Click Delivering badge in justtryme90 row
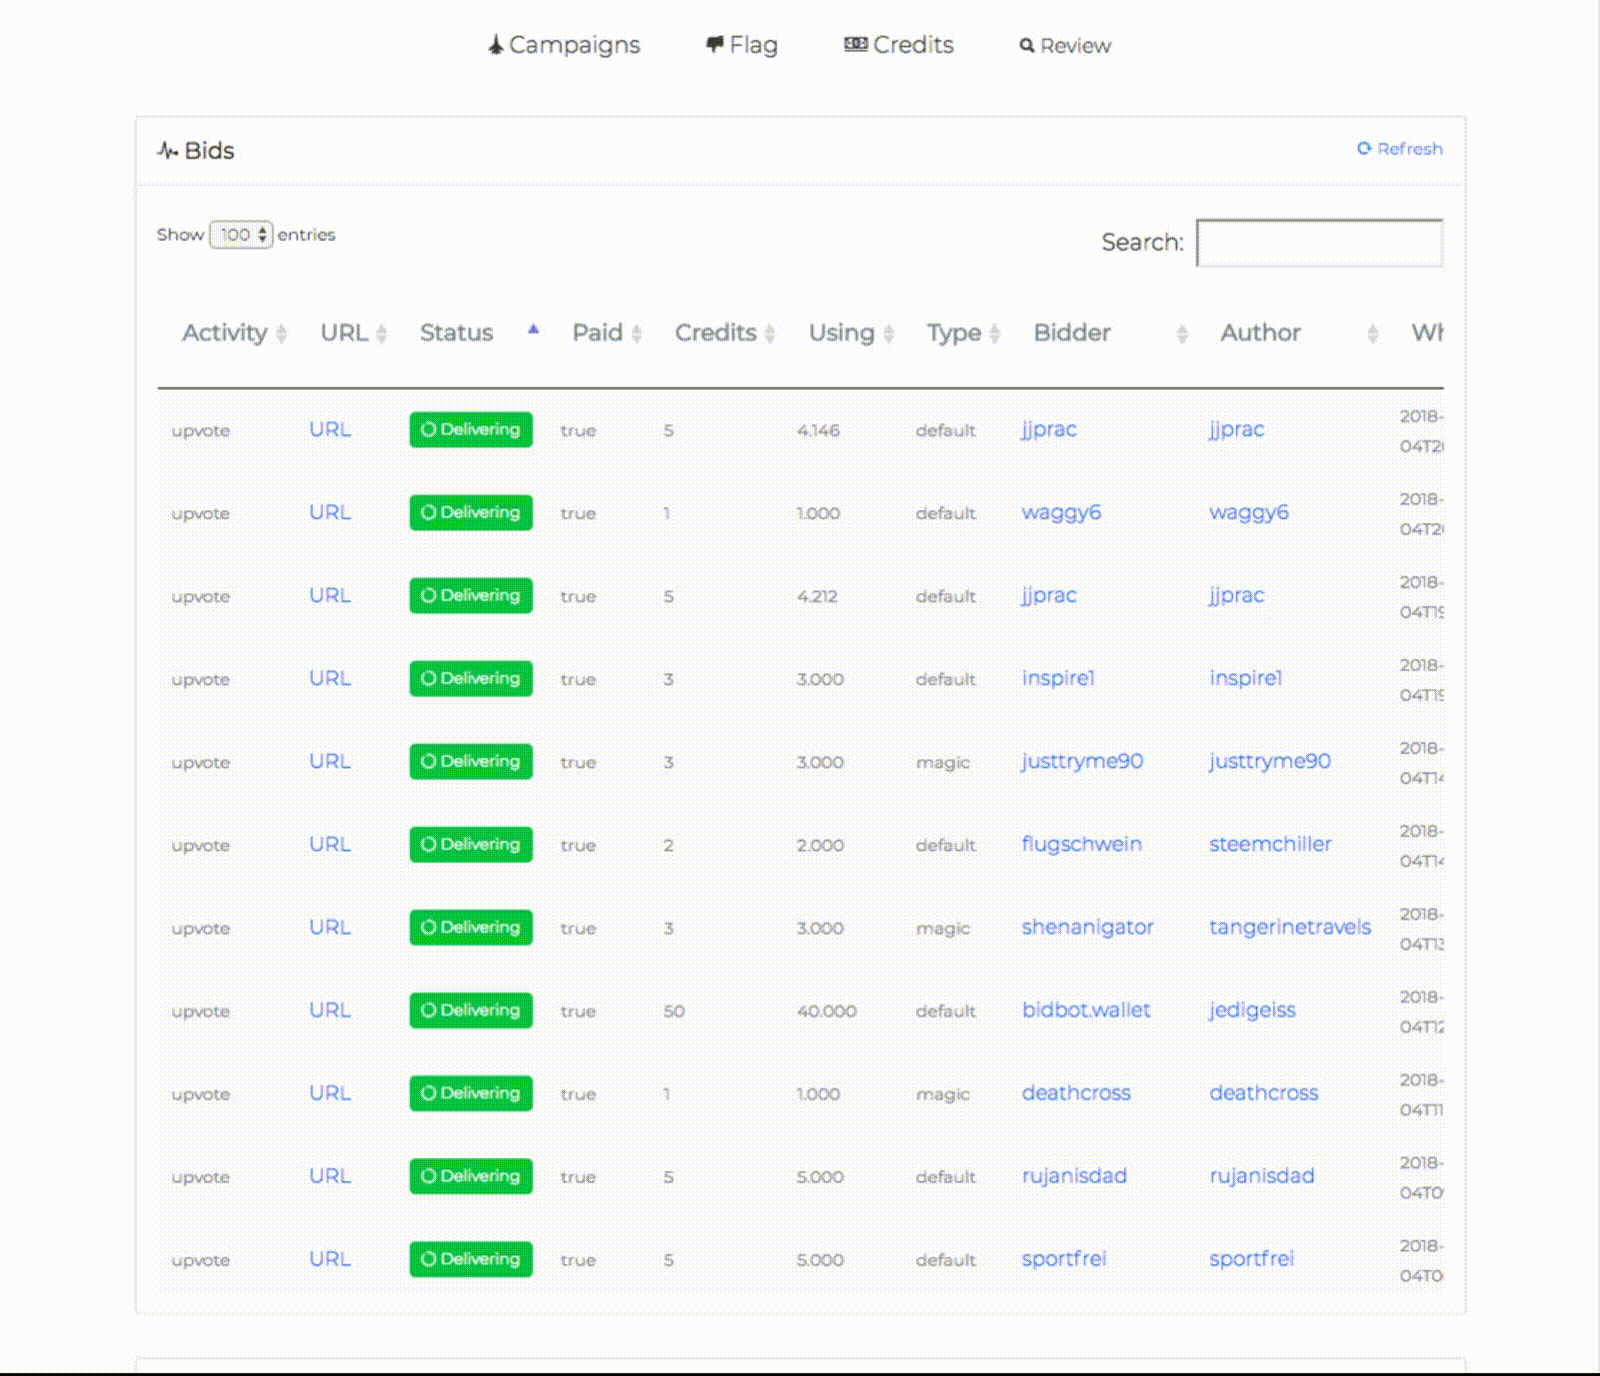This screenshot has height=1376, width=1600. coord(471,762)
